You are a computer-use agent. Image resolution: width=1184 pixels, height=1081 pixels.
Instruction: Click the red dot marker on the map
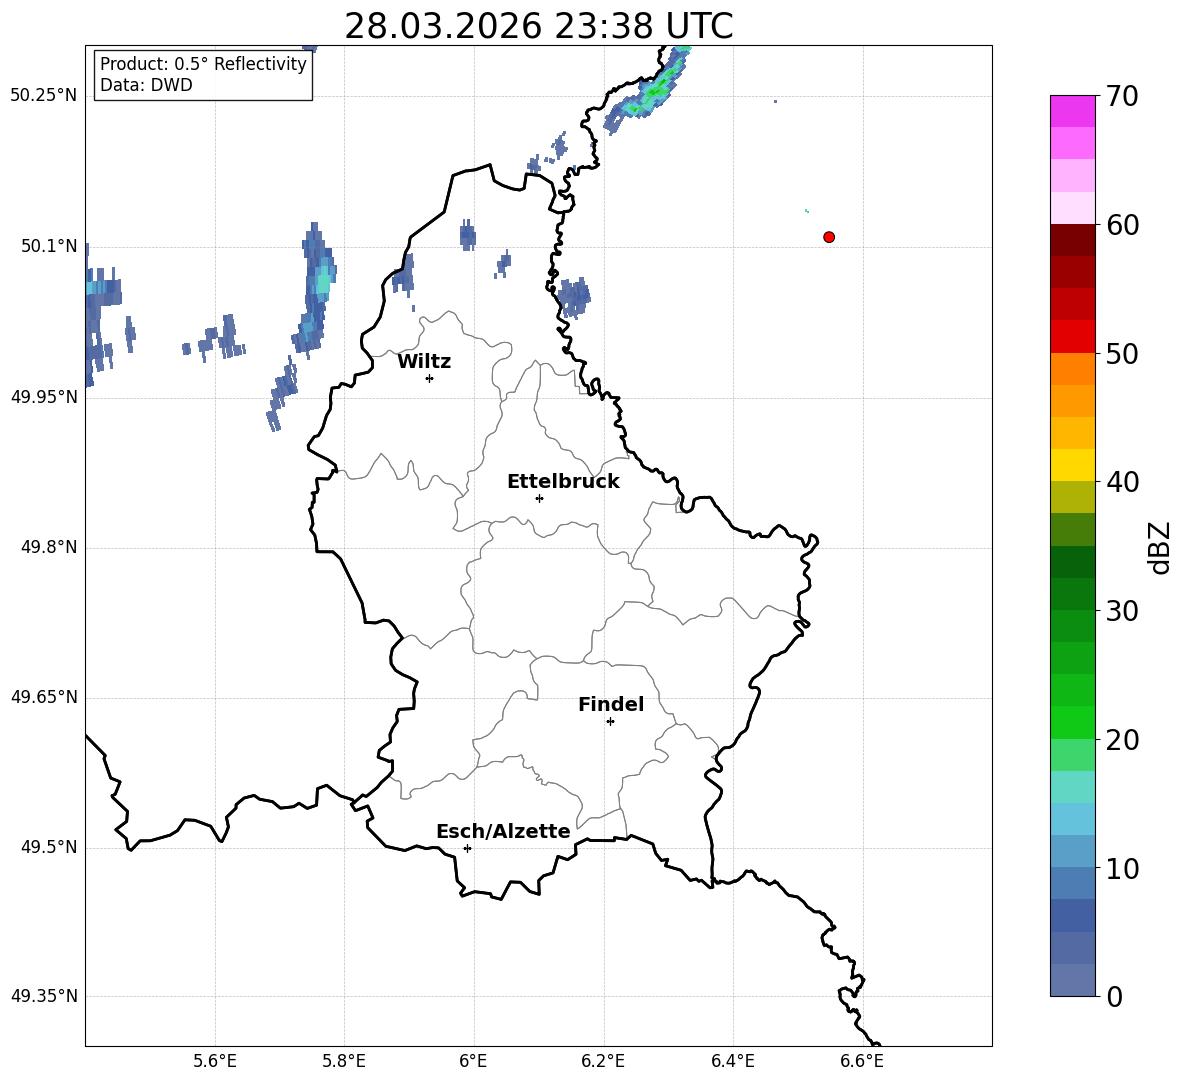[828, 237]
